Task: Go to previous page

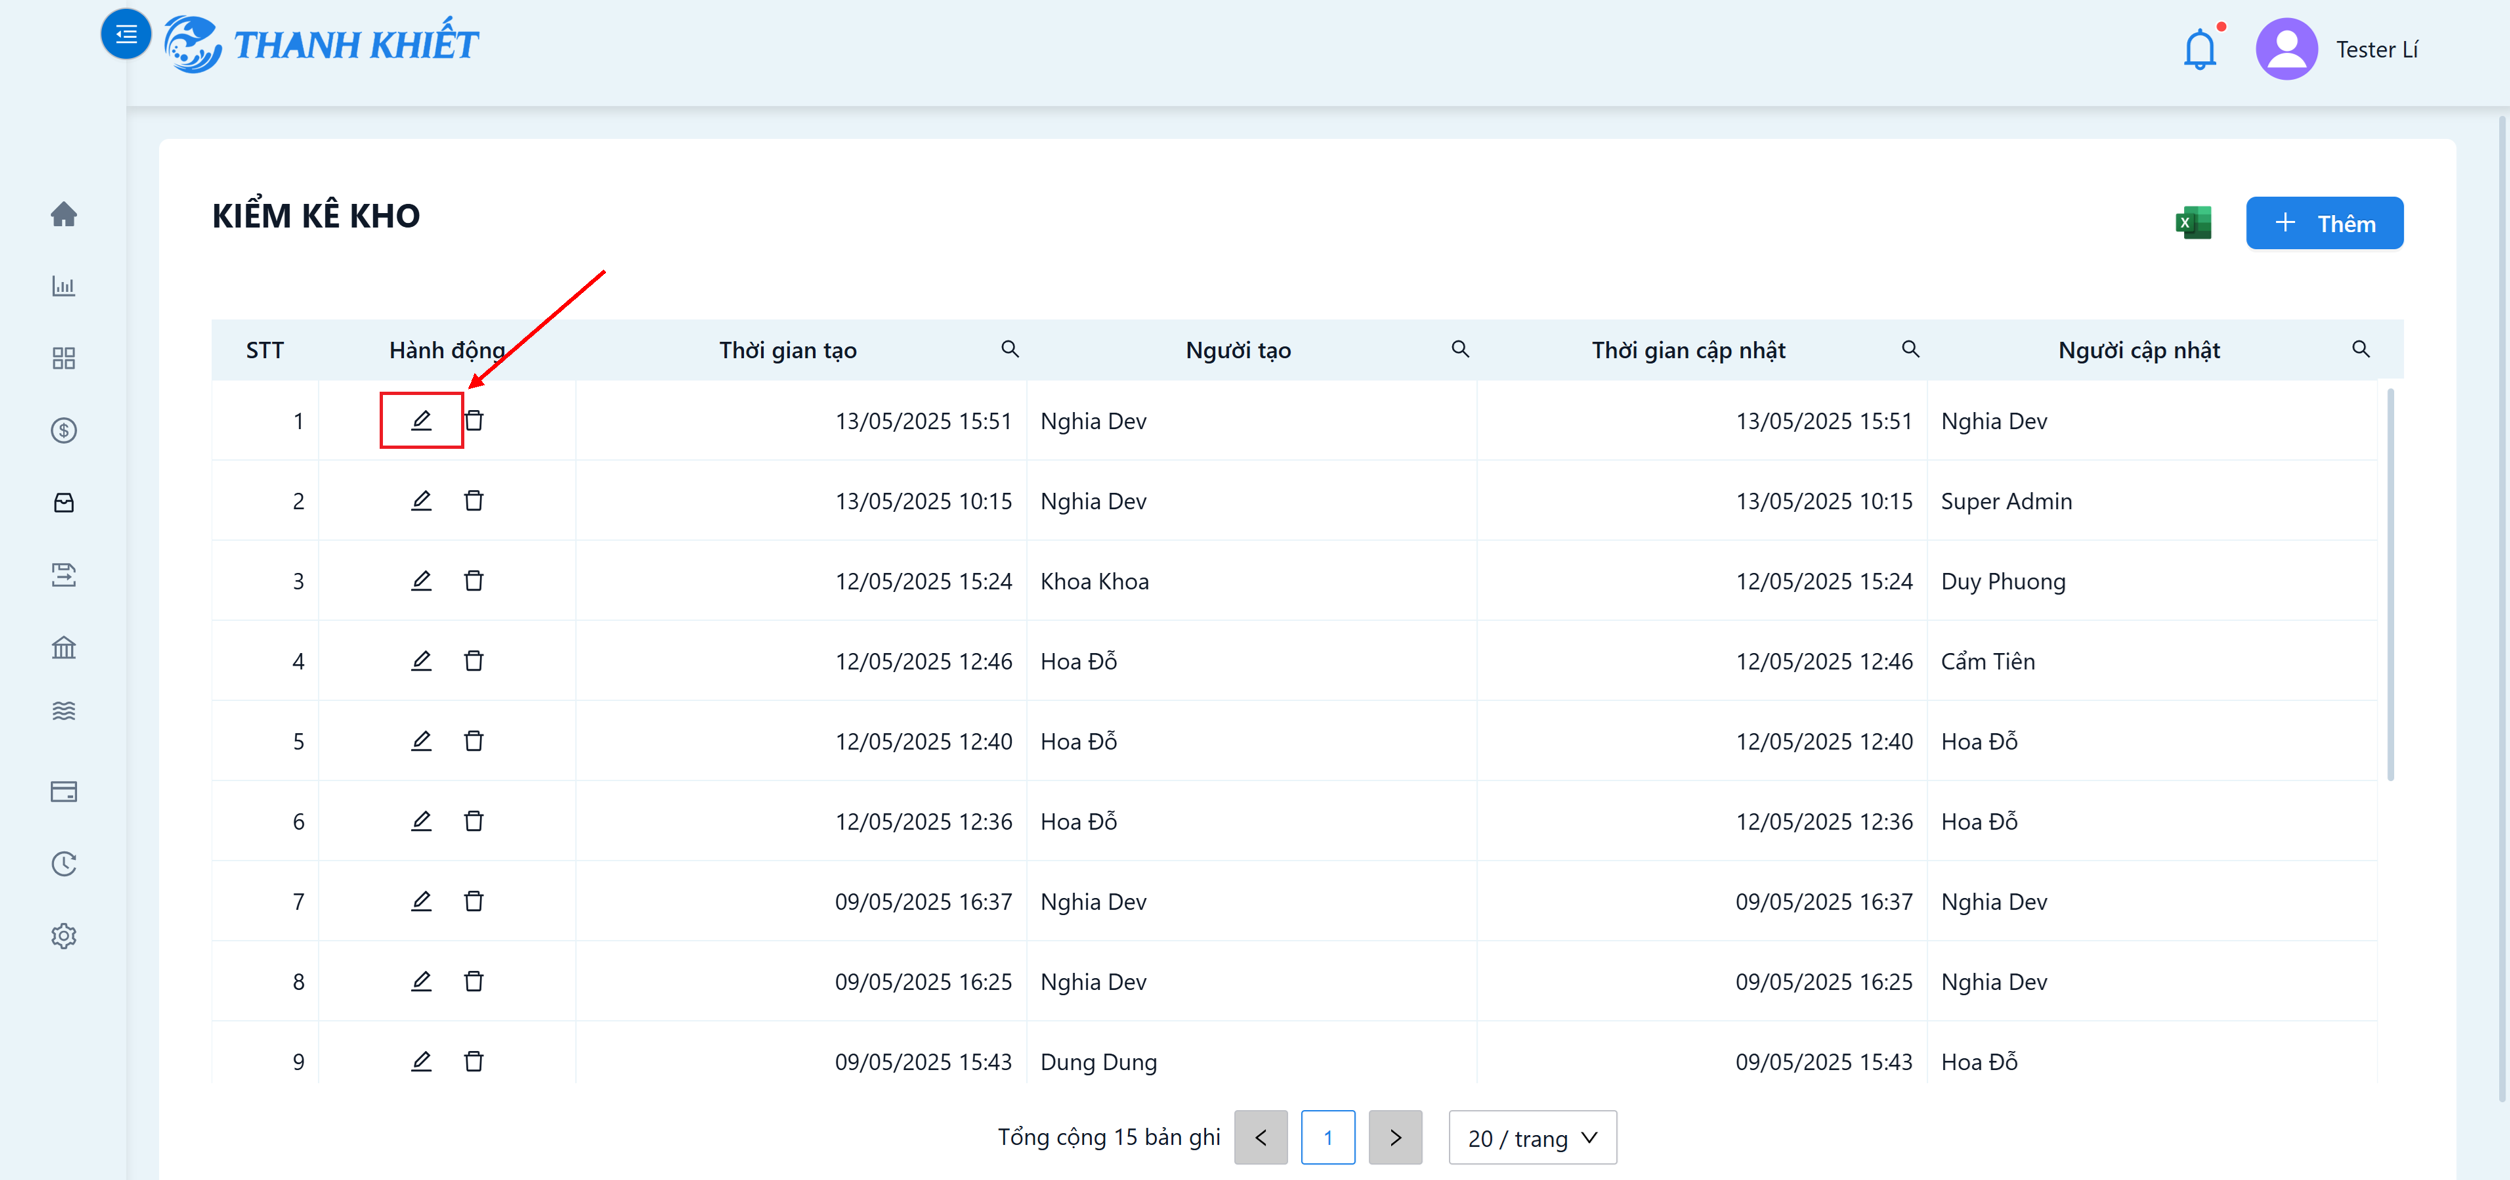Action: (x=1260, y=1137)
